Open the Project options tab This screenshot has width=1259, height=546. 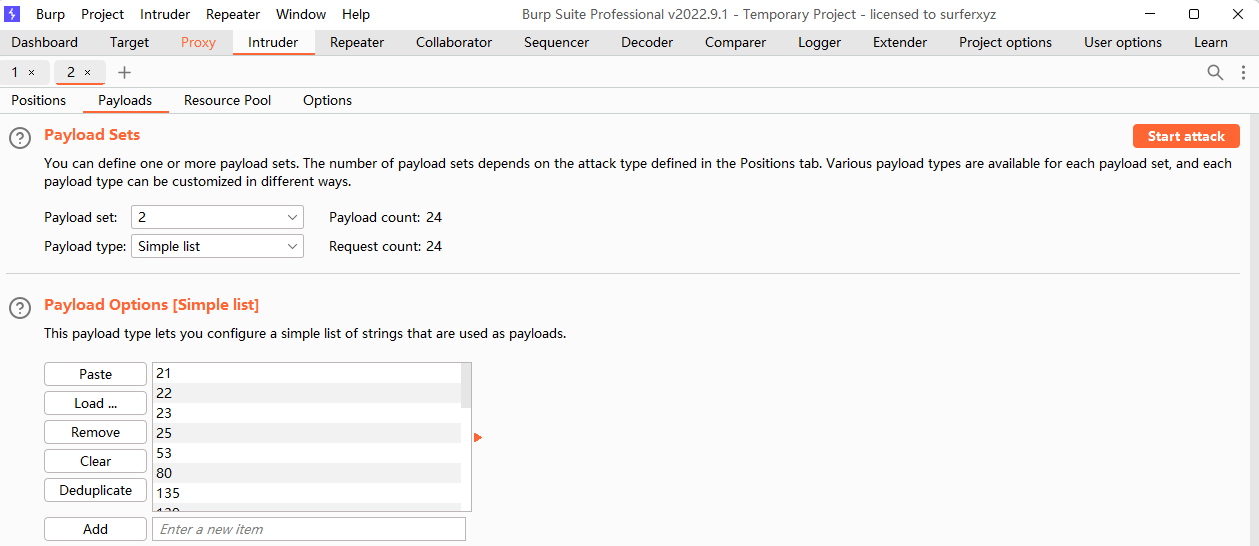[x=1005, y=42]
